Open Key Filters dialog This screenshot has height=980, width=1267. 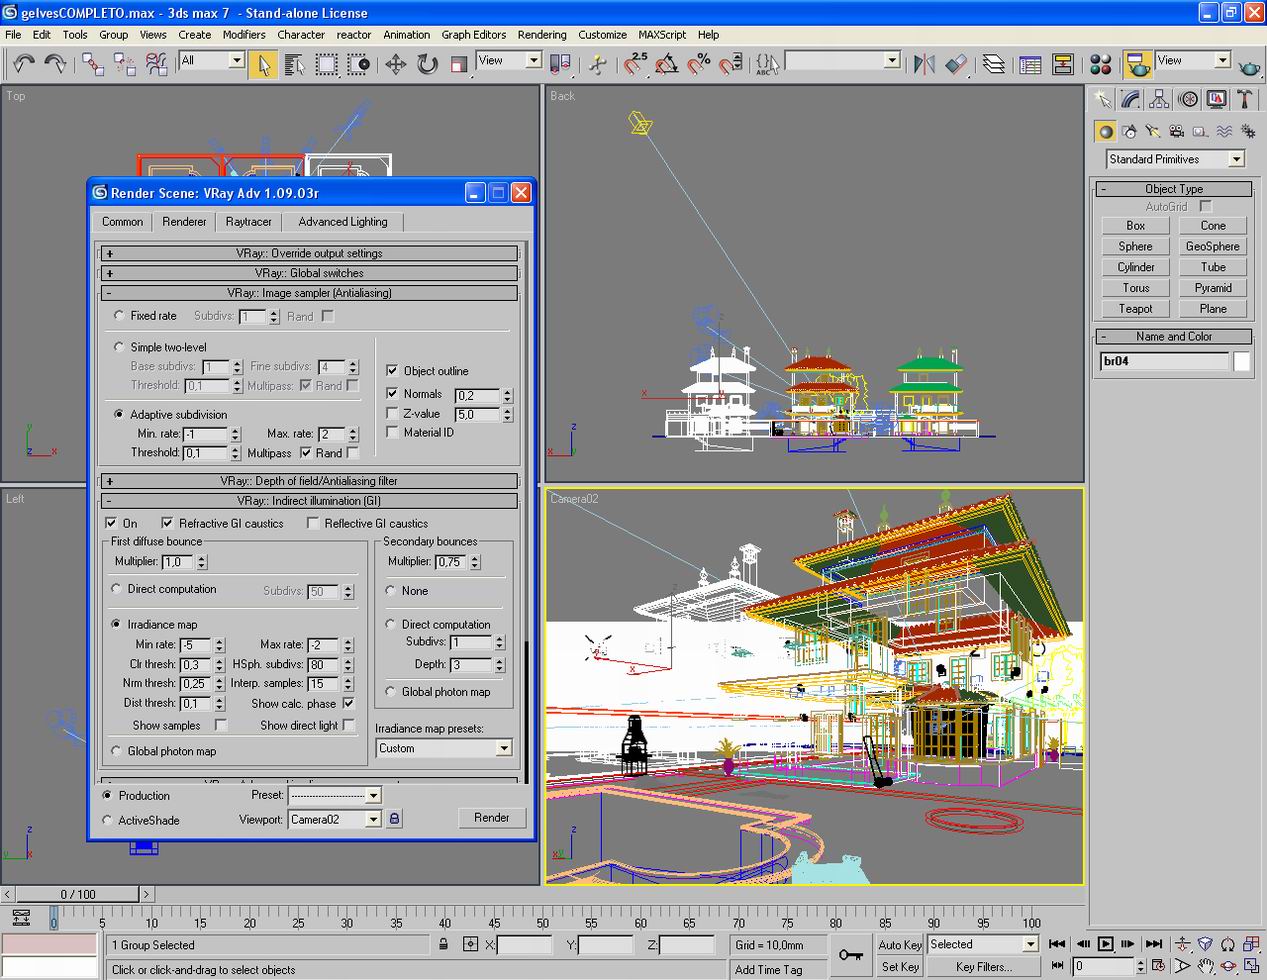click(x=984, y=967)
